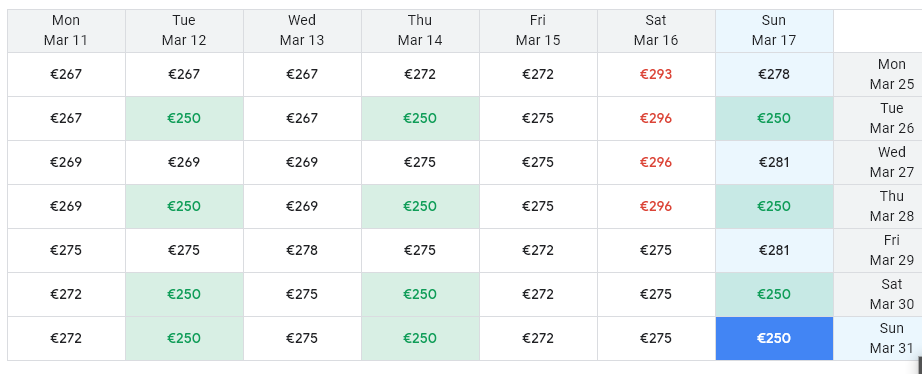Image resolution: width=922 pixels, height=374 pixels.
Task: Select €250 departing Mar 17 returning Sat Mar 30
Action: click(774, 295)
